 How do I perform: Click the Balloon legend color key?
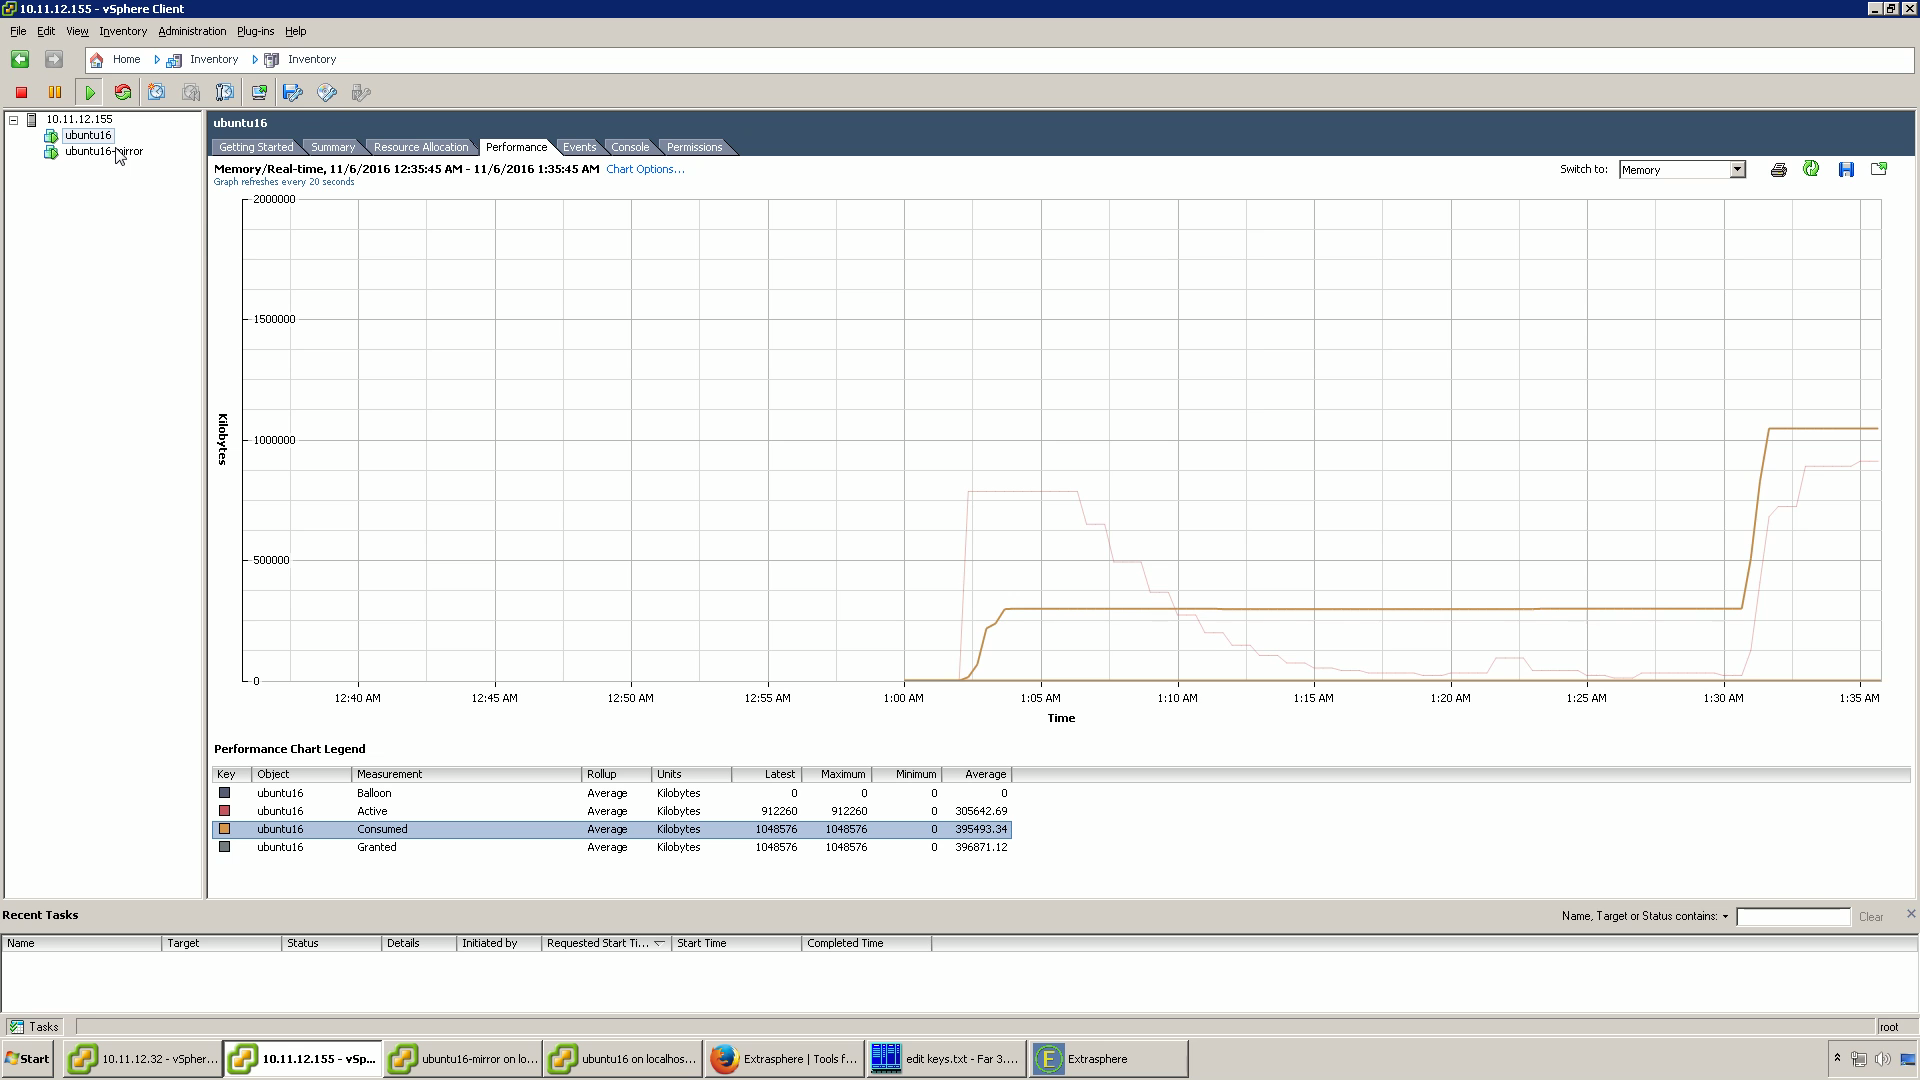225,793
